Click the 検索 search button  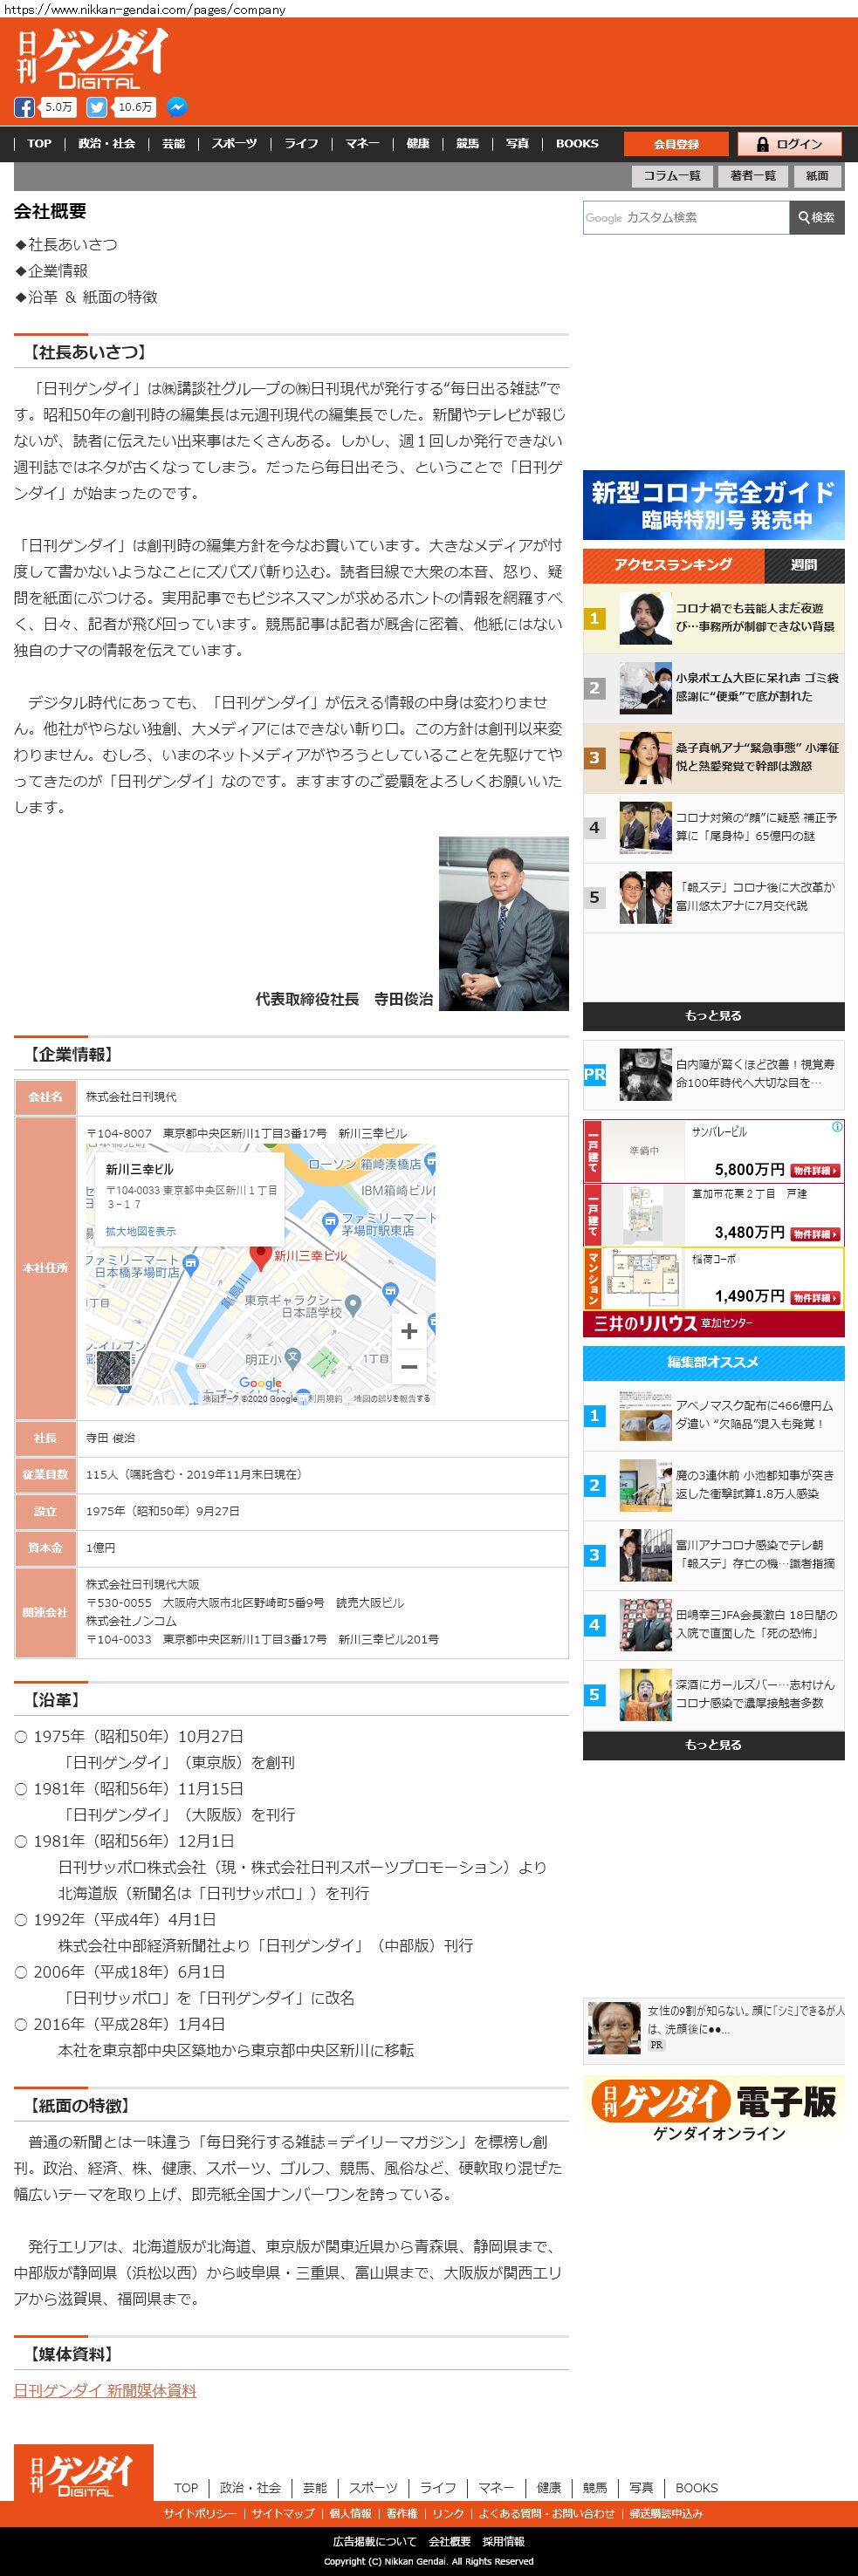pyautogui.click(x=817, y=218)
